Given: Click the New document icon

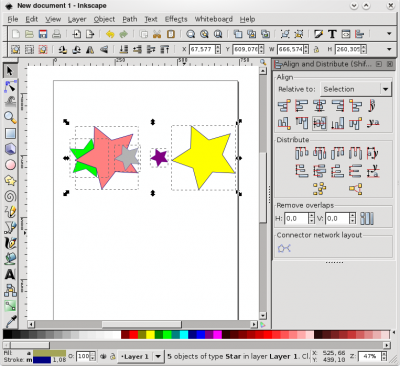Looking at the screenshot, I should click(x=16, y=34).
